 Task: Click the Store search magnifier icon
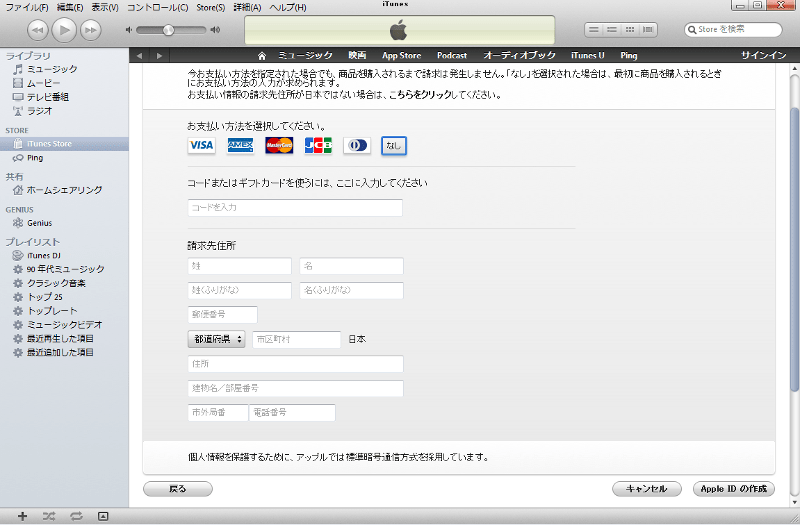click(x=692, y=30)
